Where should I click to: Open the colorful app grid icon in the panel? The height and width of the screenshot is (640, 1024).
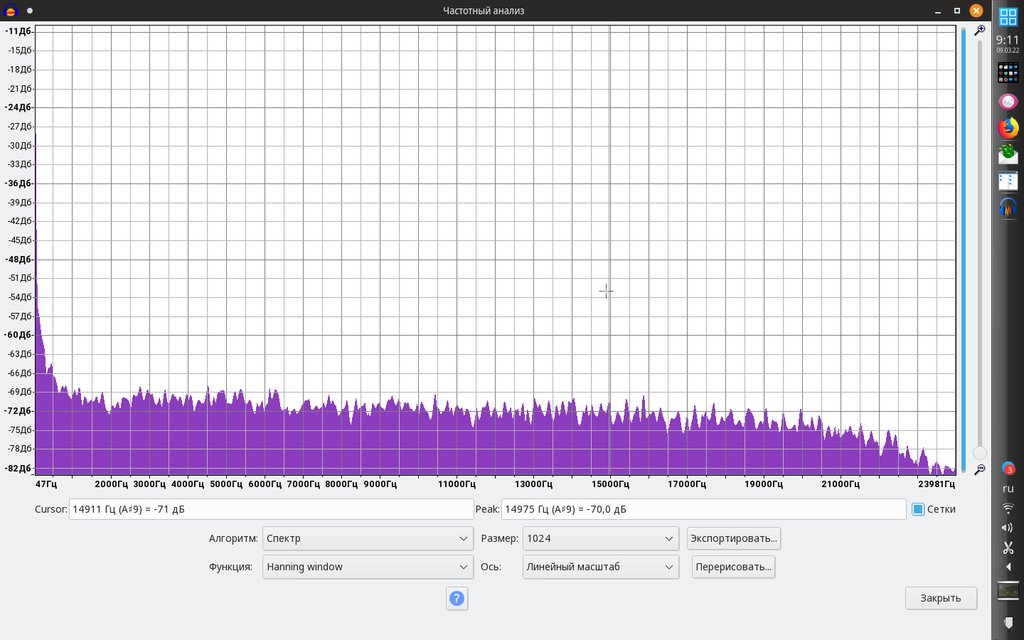[1008, 72]
